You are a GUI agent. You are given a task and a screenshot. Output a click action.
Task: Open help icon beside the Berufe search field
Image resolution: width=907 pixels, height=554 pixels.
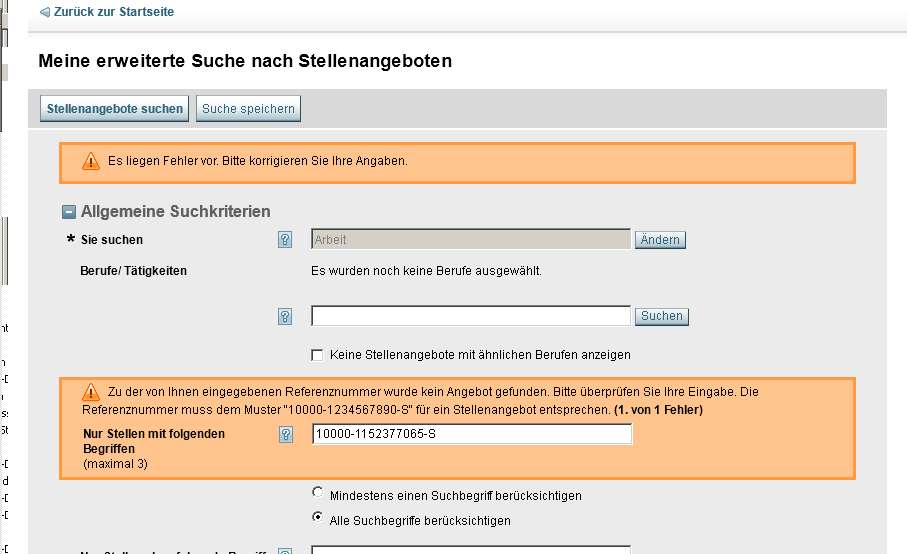[x=285, y=317]
